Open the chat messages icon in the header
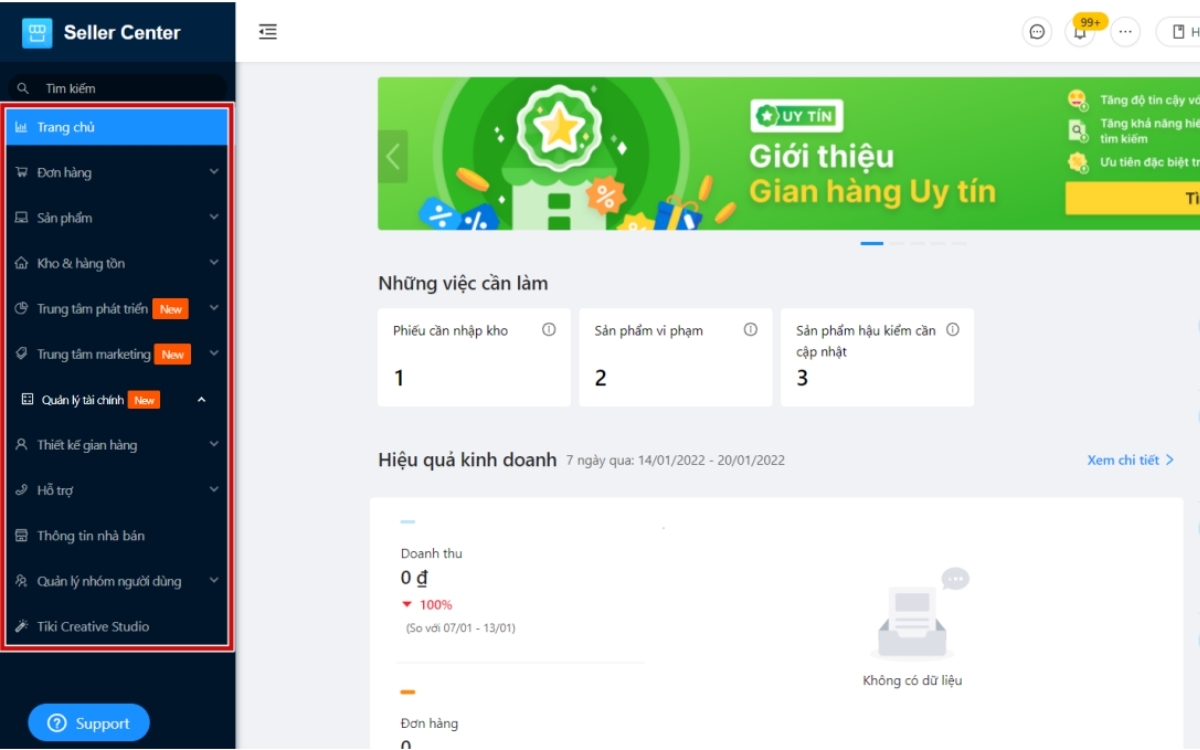 [x=1037, y=32]
